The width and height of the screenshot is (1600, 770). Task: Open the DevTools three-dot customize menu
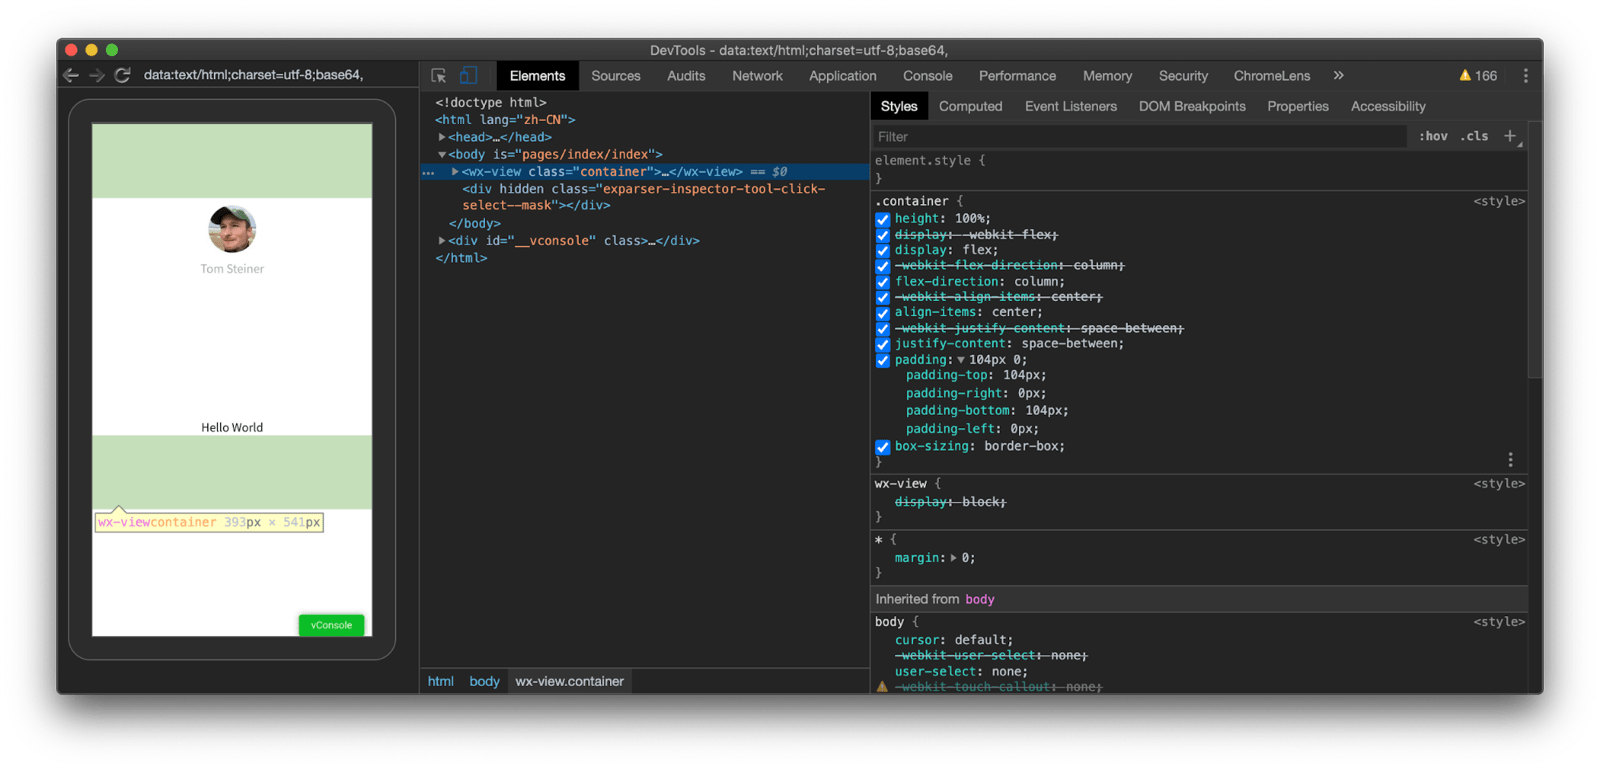coord(1525,76)
